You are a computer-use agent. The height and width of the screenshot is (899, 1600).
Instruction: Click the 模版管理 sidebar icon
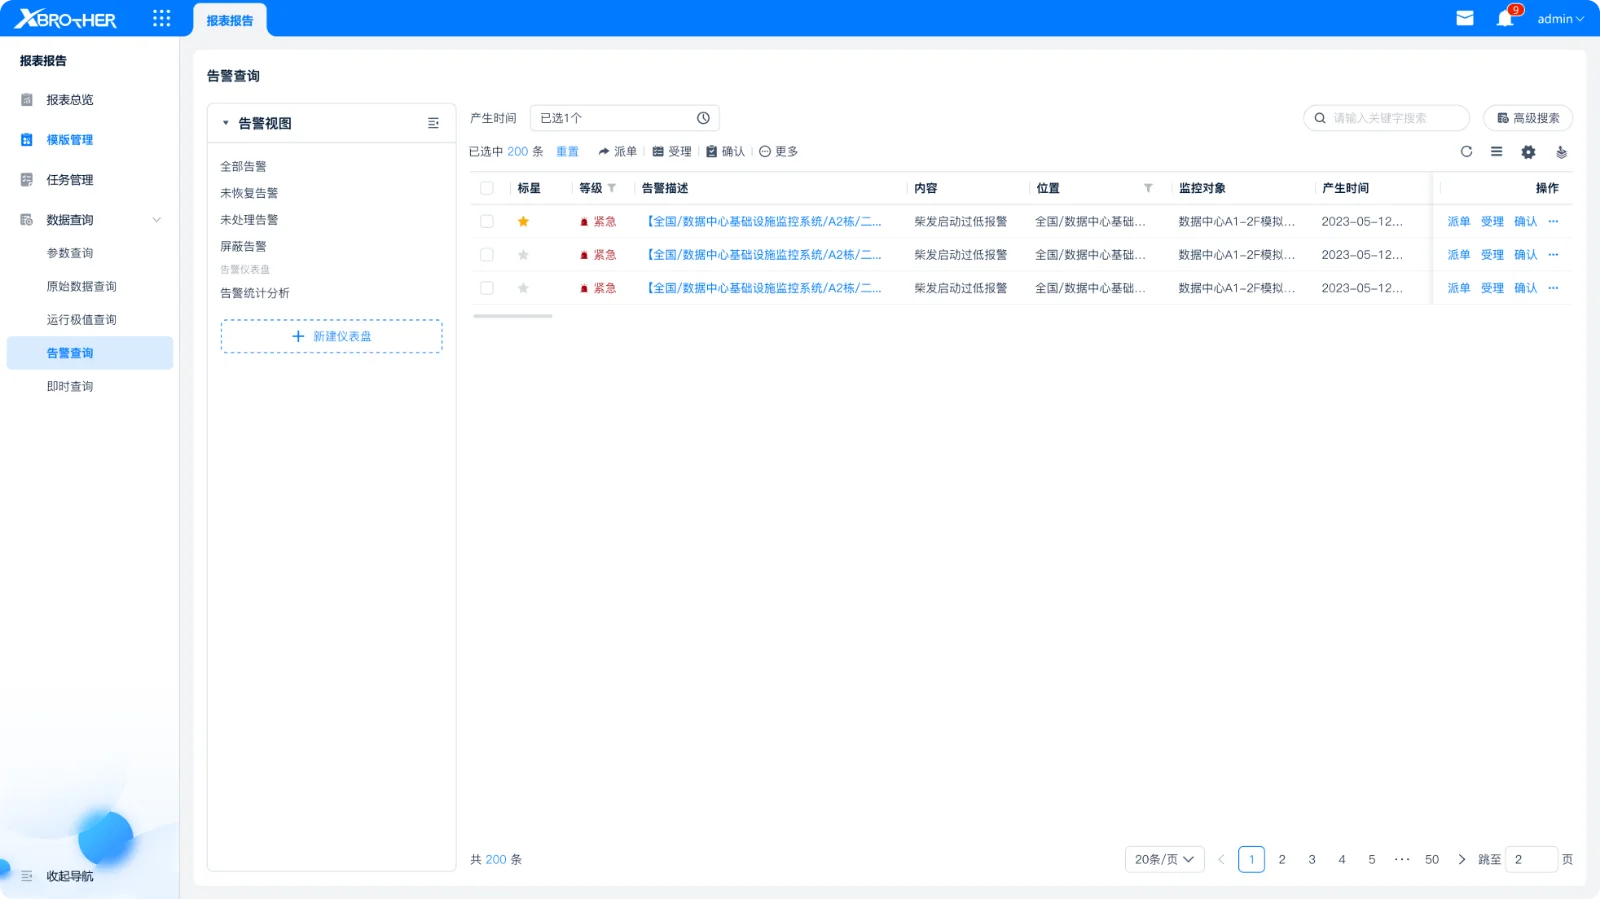(x=27, y=140)
